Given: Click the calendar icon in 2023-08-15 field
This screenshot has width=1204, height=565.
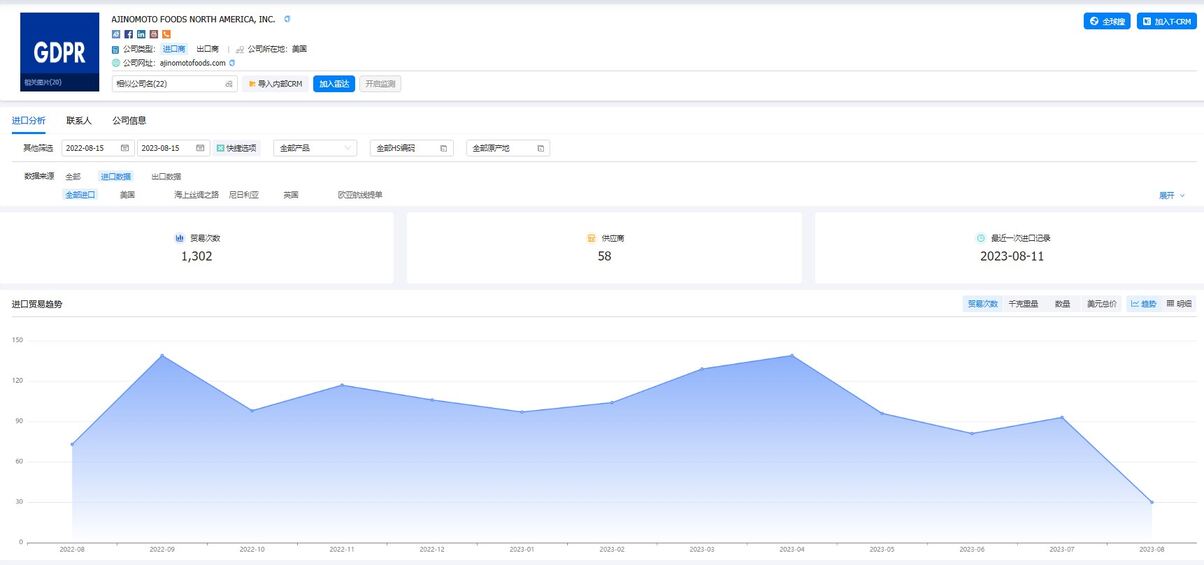Looking at the screenshot, I should point(201,148).
